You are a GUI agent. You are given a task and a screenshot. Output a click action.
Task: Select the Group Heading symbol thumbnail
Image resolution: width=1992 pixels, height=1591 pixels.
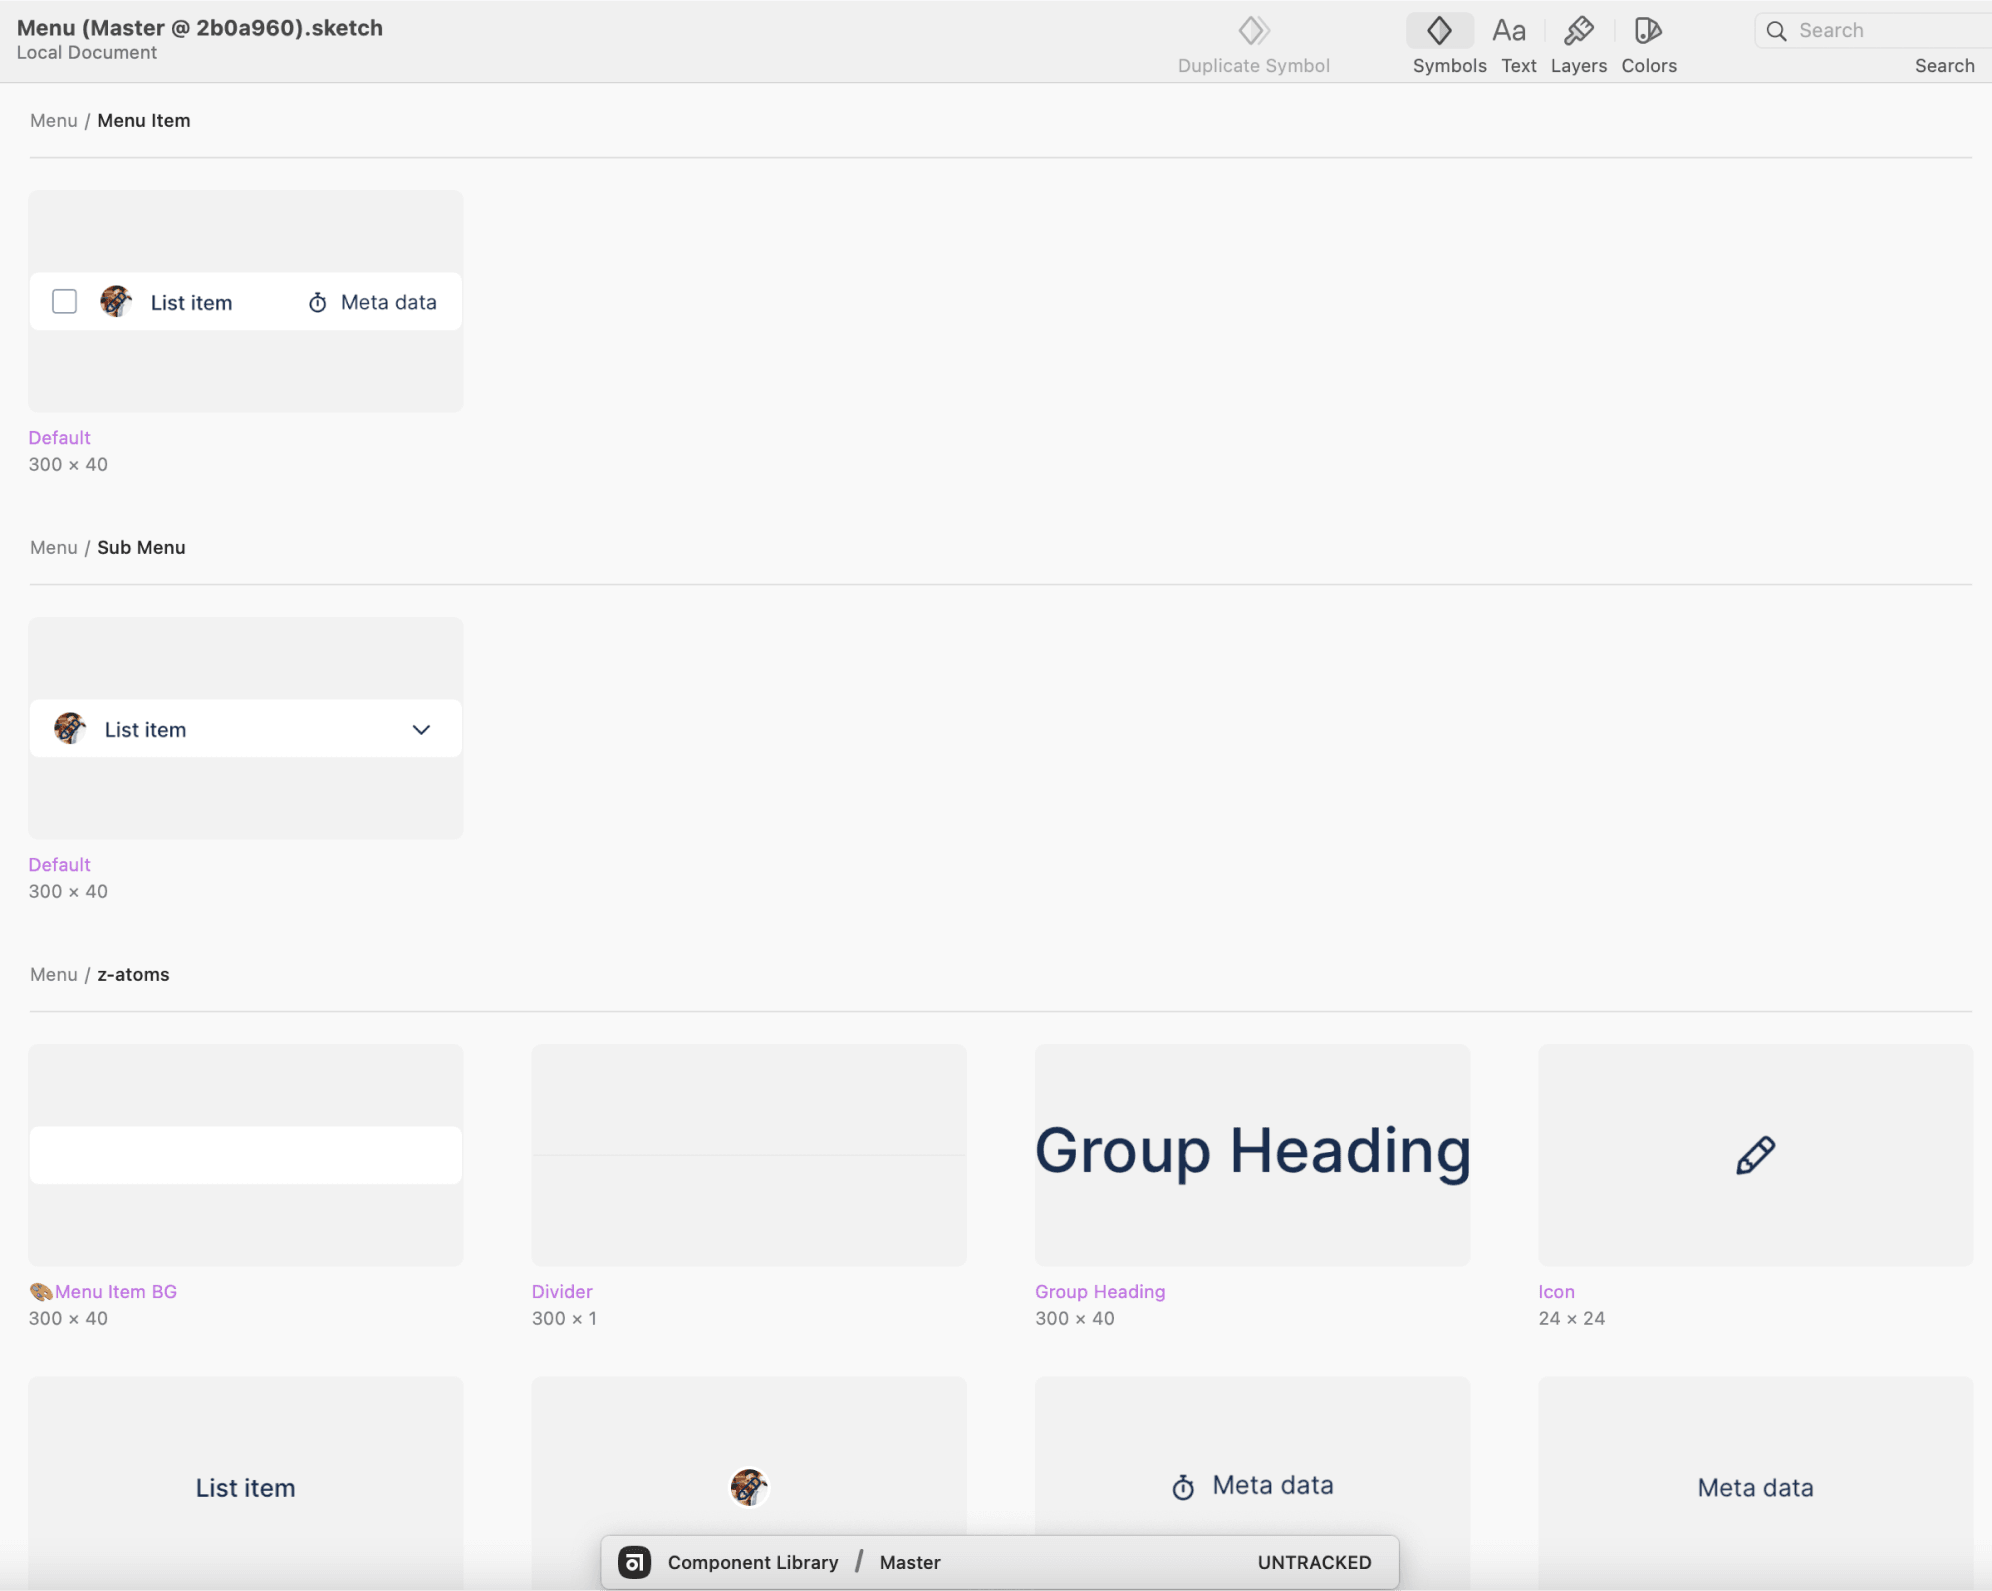pyautogui.click(x=1252, y=1155)
